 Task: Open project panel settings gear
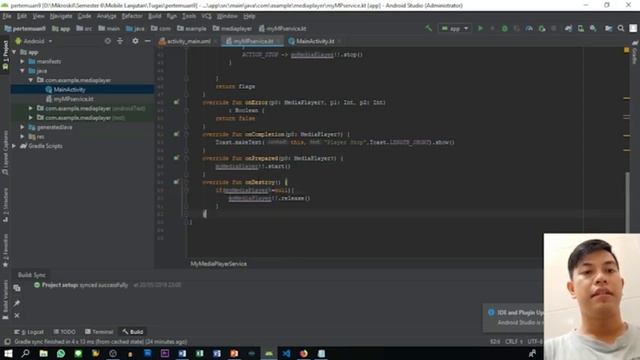pos(135,41)
